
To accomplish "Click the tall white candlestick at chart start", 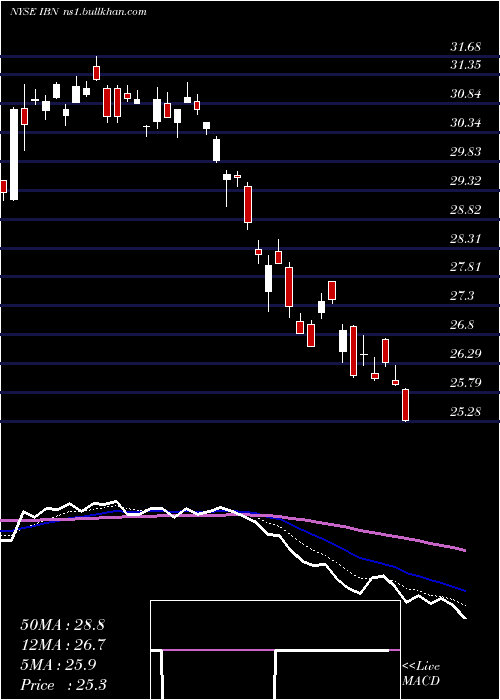I will point(14,154).
